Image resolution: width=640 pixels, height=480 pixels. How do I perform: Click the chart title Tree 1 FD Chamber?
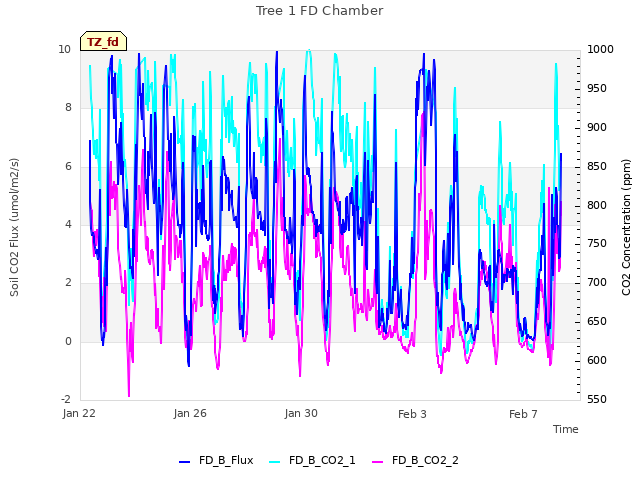320,11
